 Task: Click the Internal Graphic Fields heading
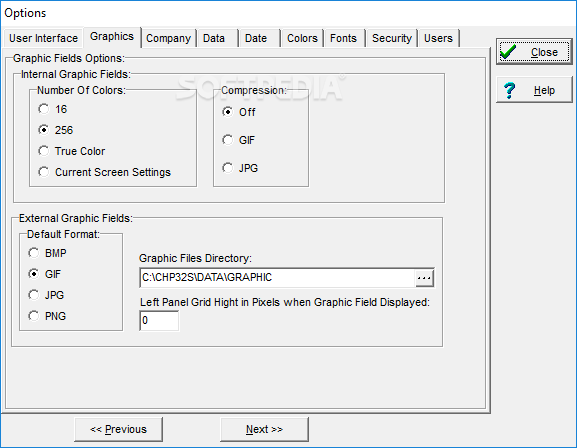[76, 74]
